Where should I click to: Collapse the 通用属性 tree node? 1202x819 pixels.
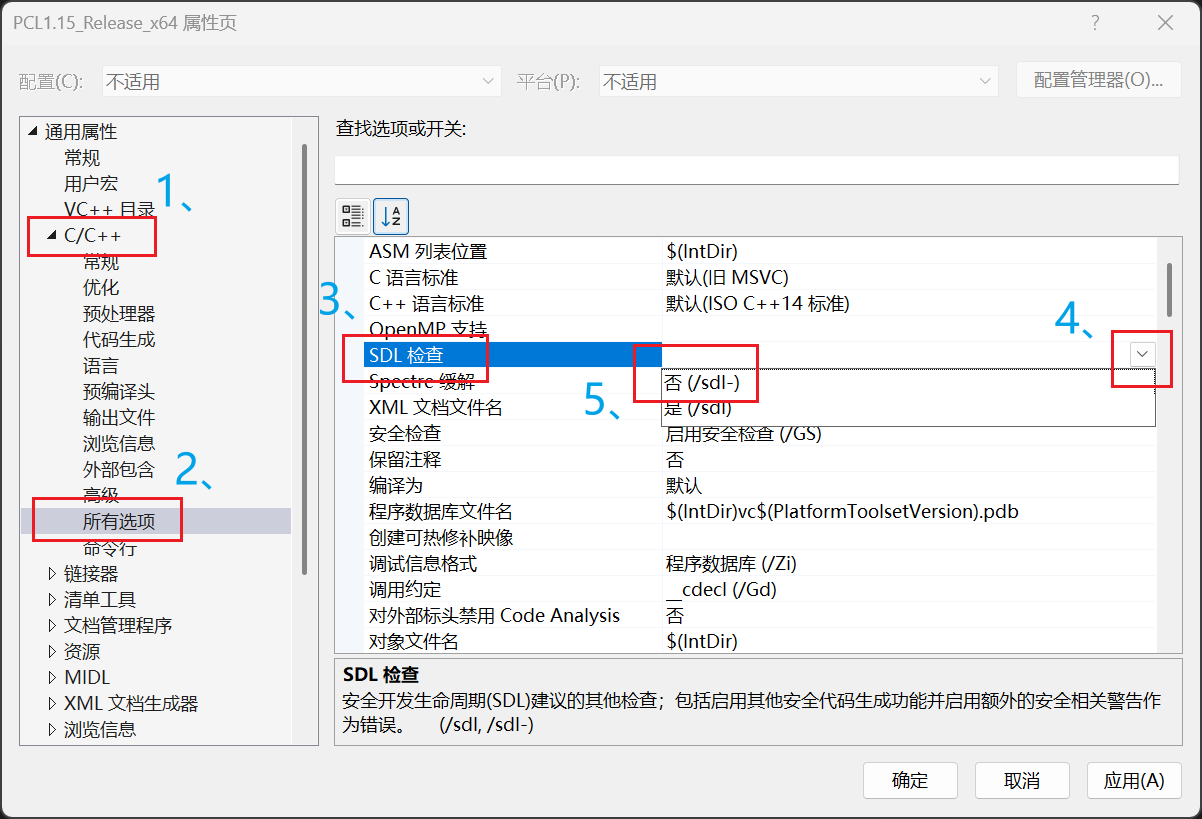[32, 131]
